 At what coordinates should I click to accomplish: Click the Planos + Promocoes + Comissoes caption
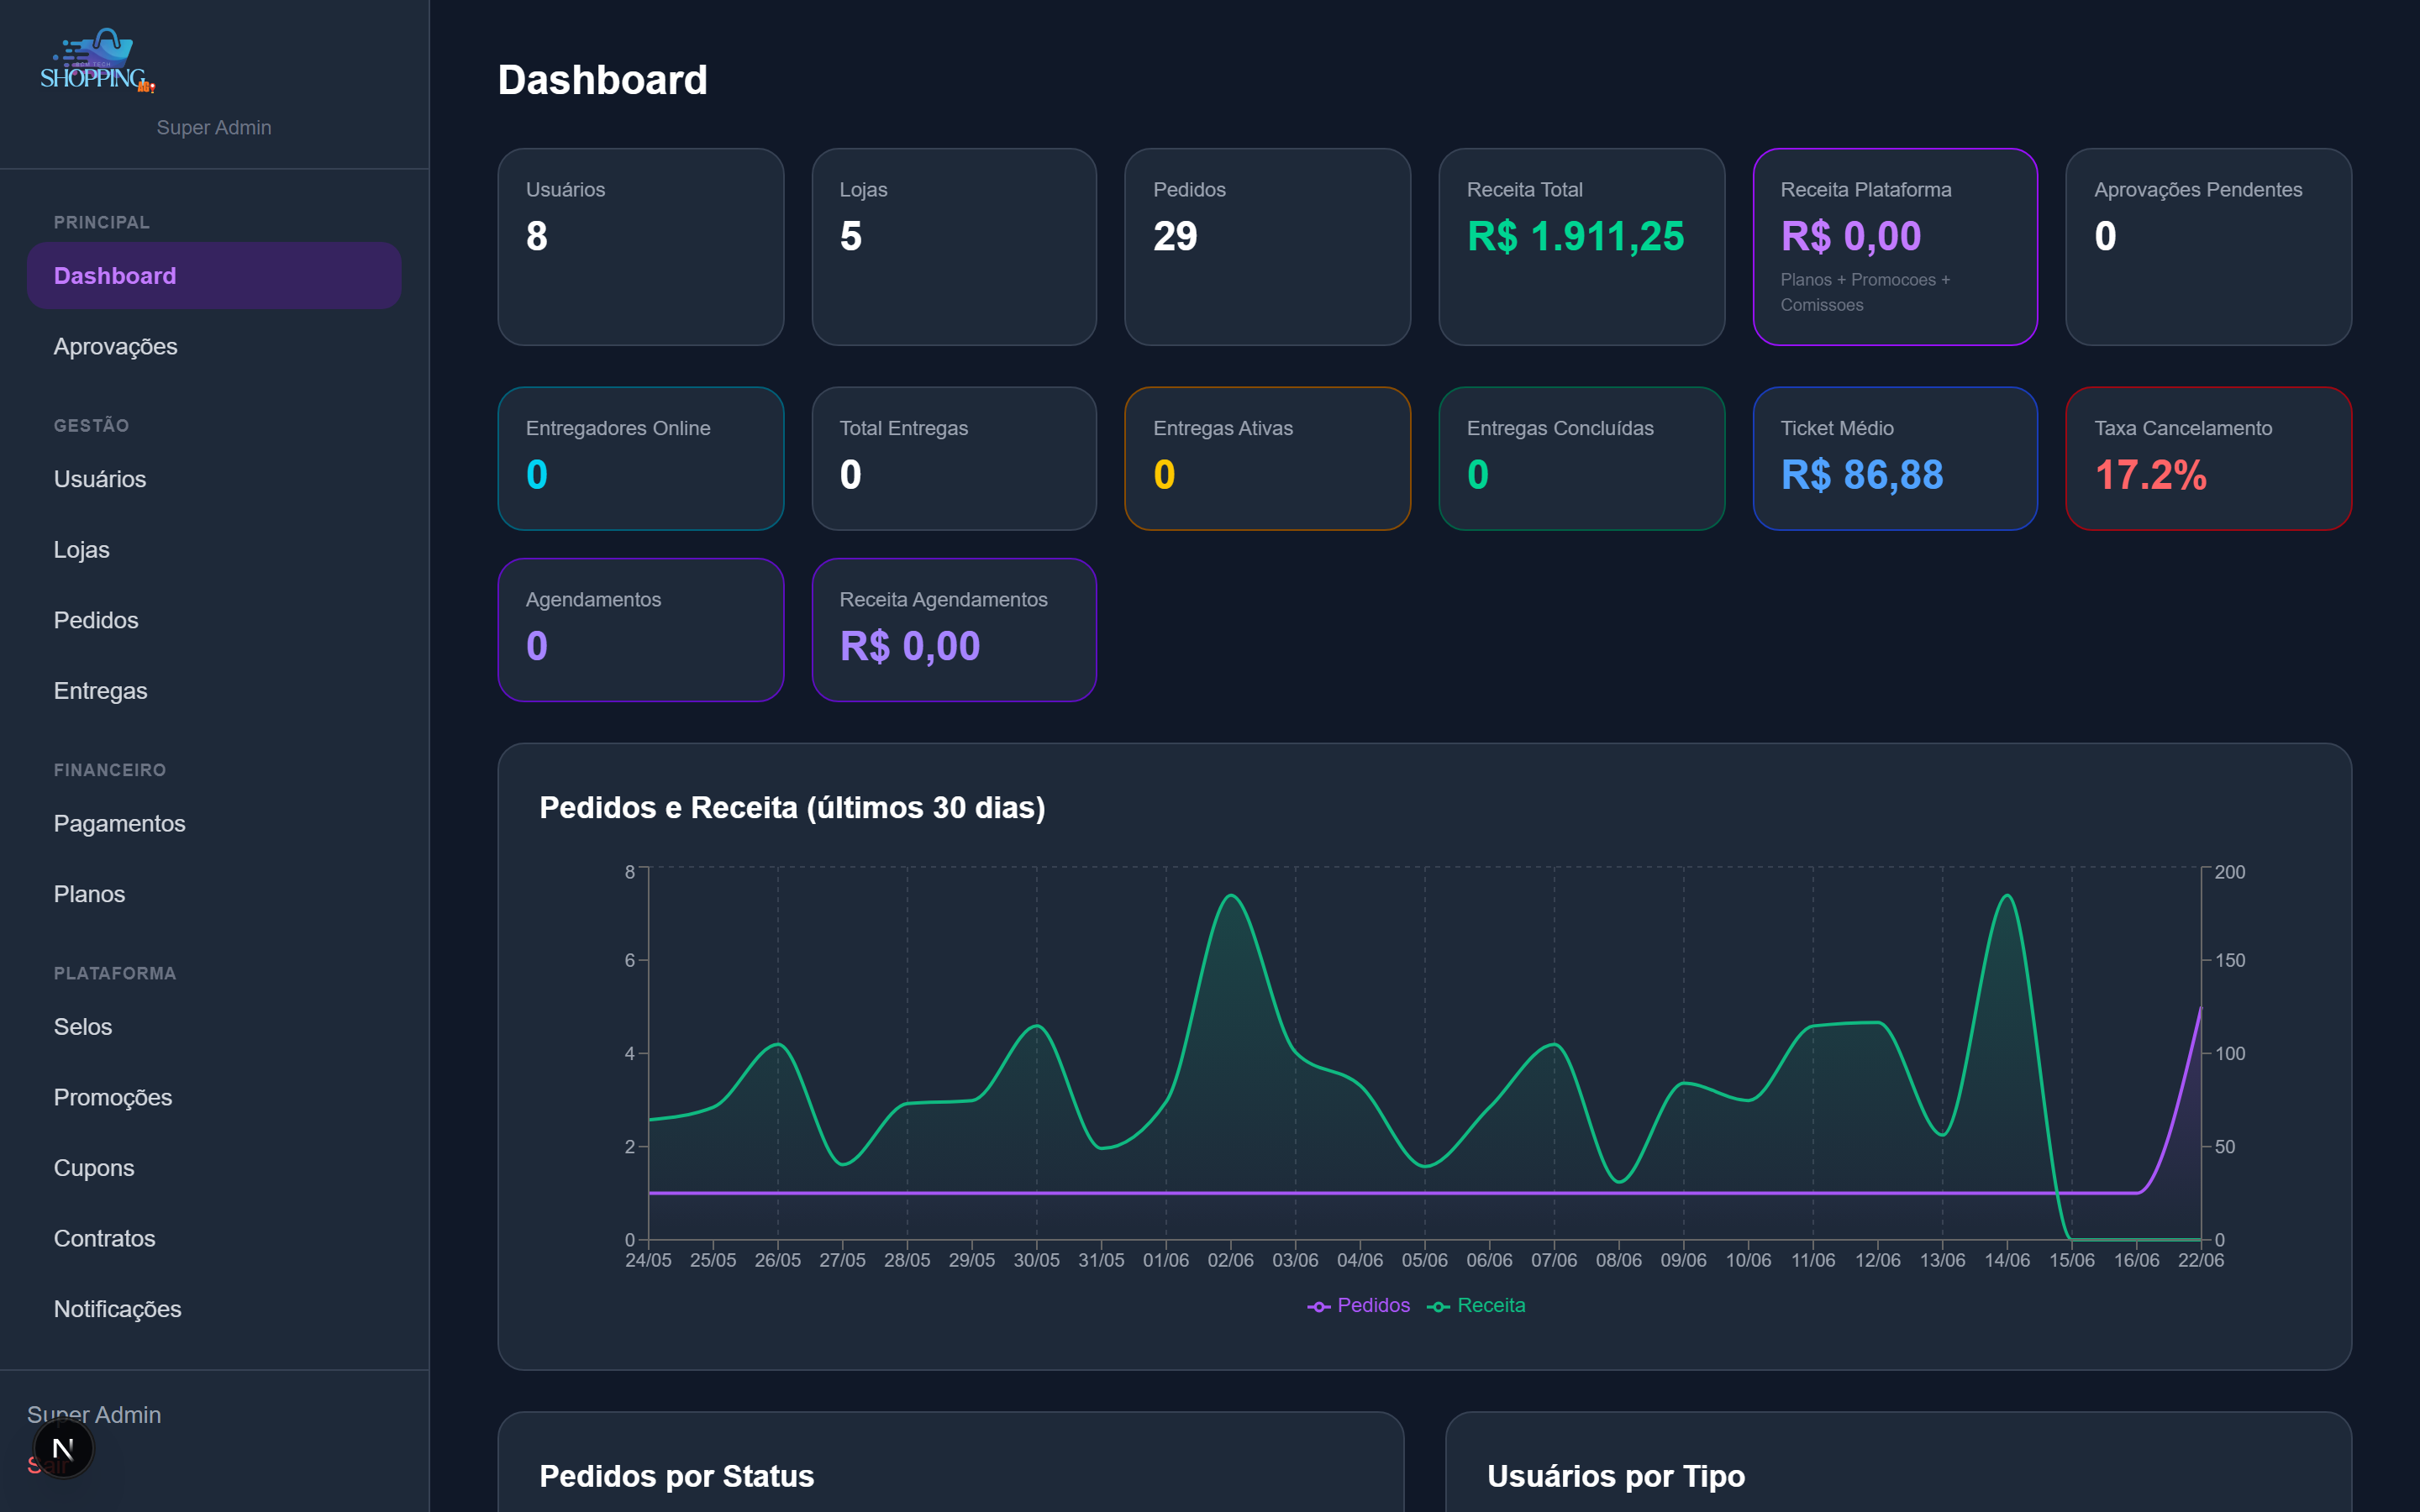[1865, 292]
